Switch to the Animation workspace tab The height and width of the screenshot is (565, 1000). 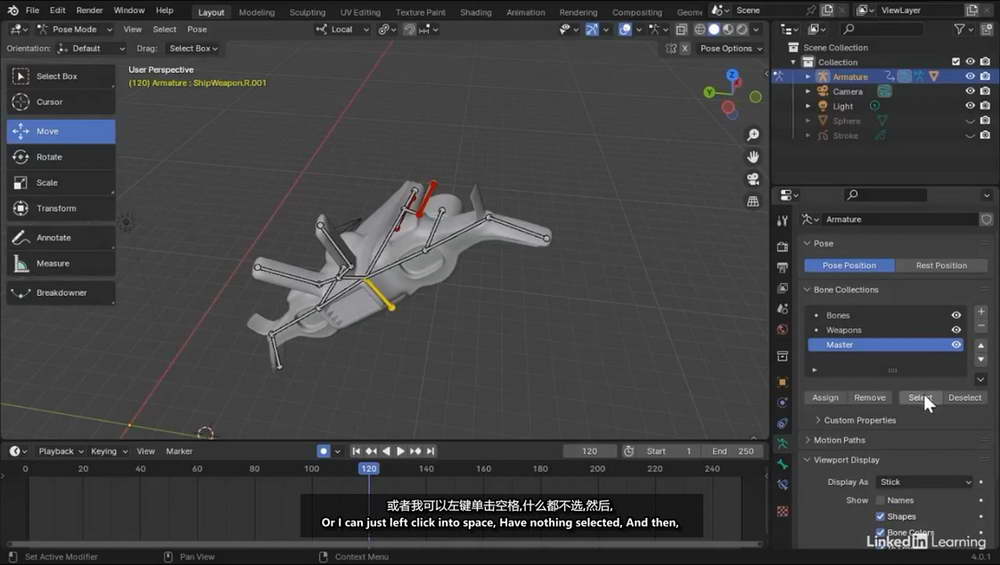(x=526, y=12)
